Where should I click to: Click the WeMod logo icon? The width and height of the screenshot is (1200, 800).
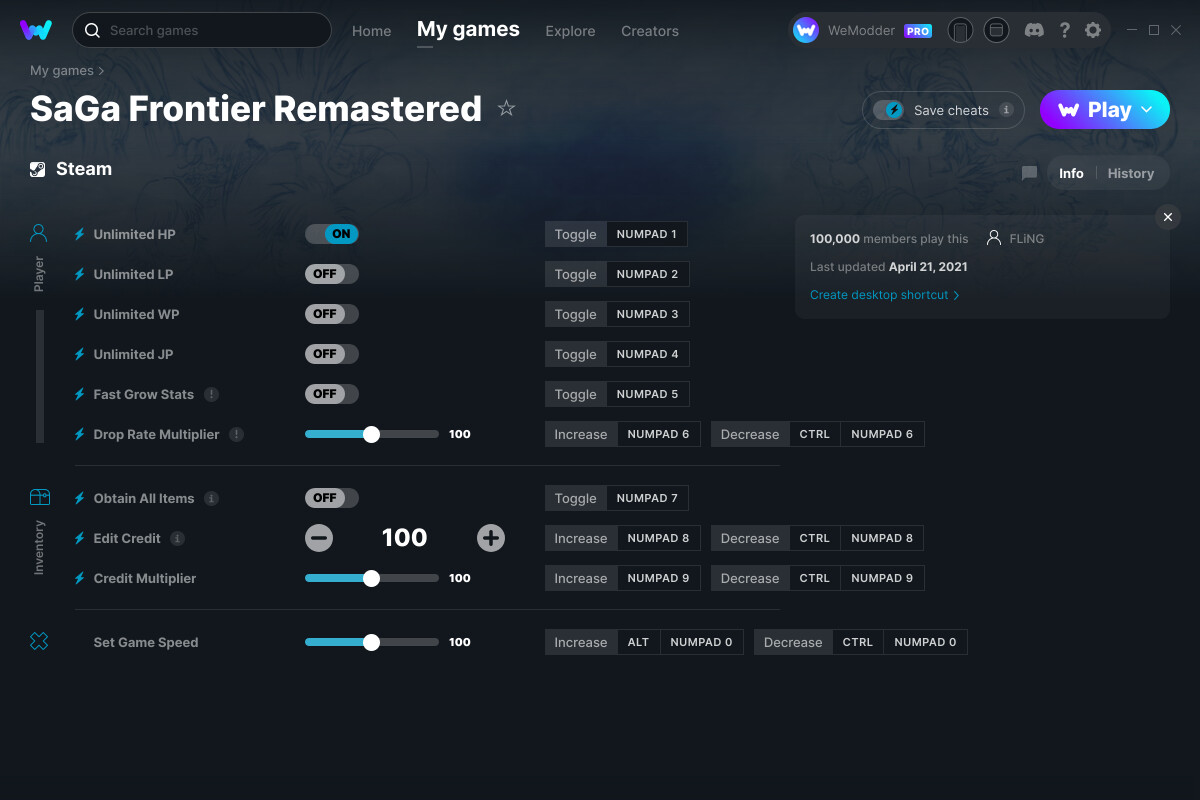point(36,30)
